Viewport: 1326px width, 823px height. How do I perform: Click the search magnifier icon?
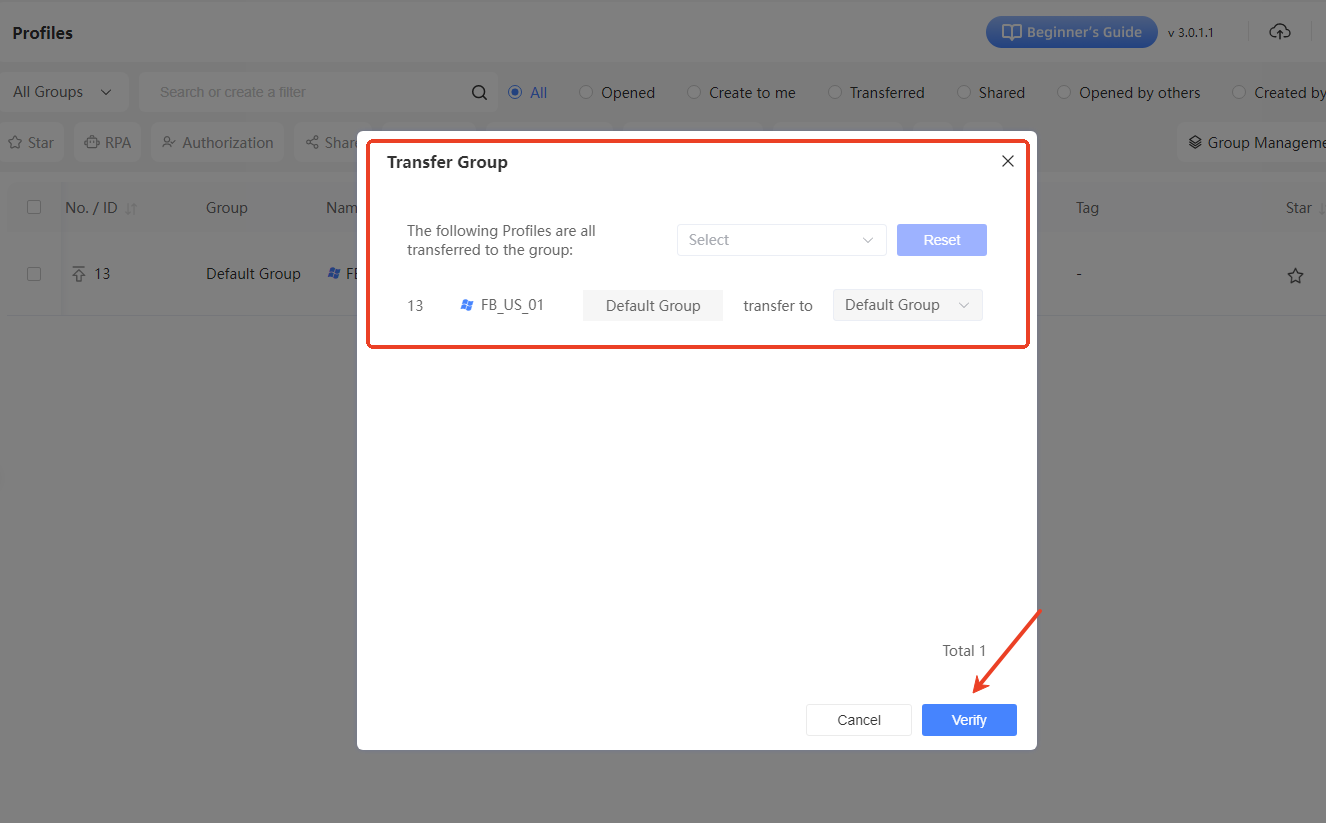point(479,92)
